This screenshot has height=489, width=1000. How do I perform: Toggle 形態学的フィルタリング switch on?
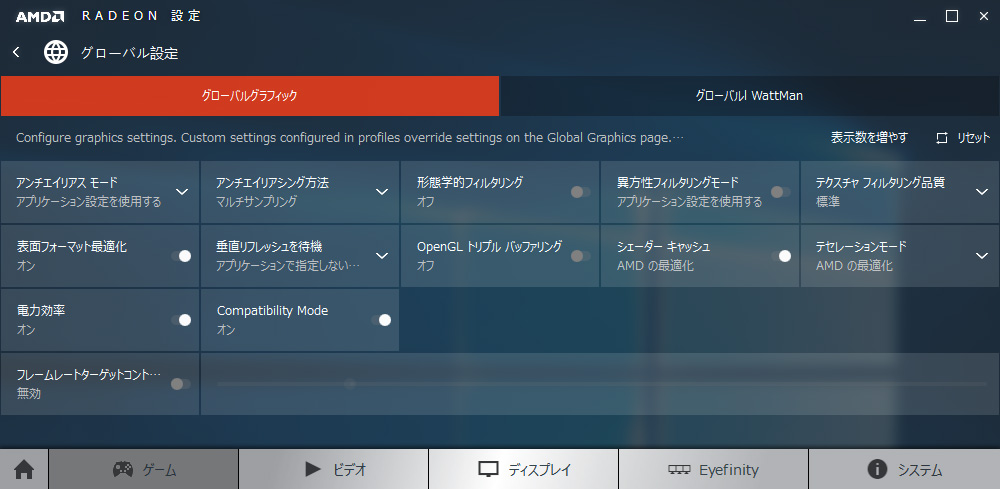580,192
